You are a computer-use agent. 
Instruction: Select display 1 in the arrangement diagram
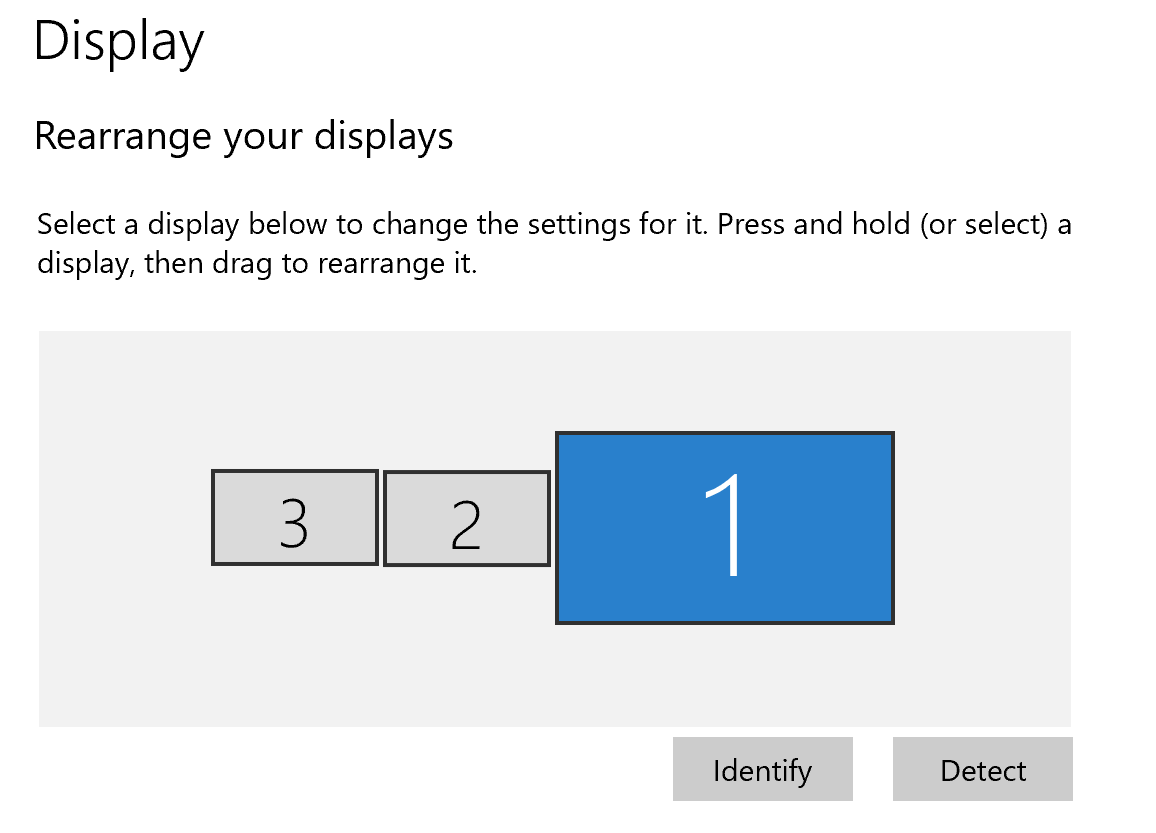click(724, 527)
